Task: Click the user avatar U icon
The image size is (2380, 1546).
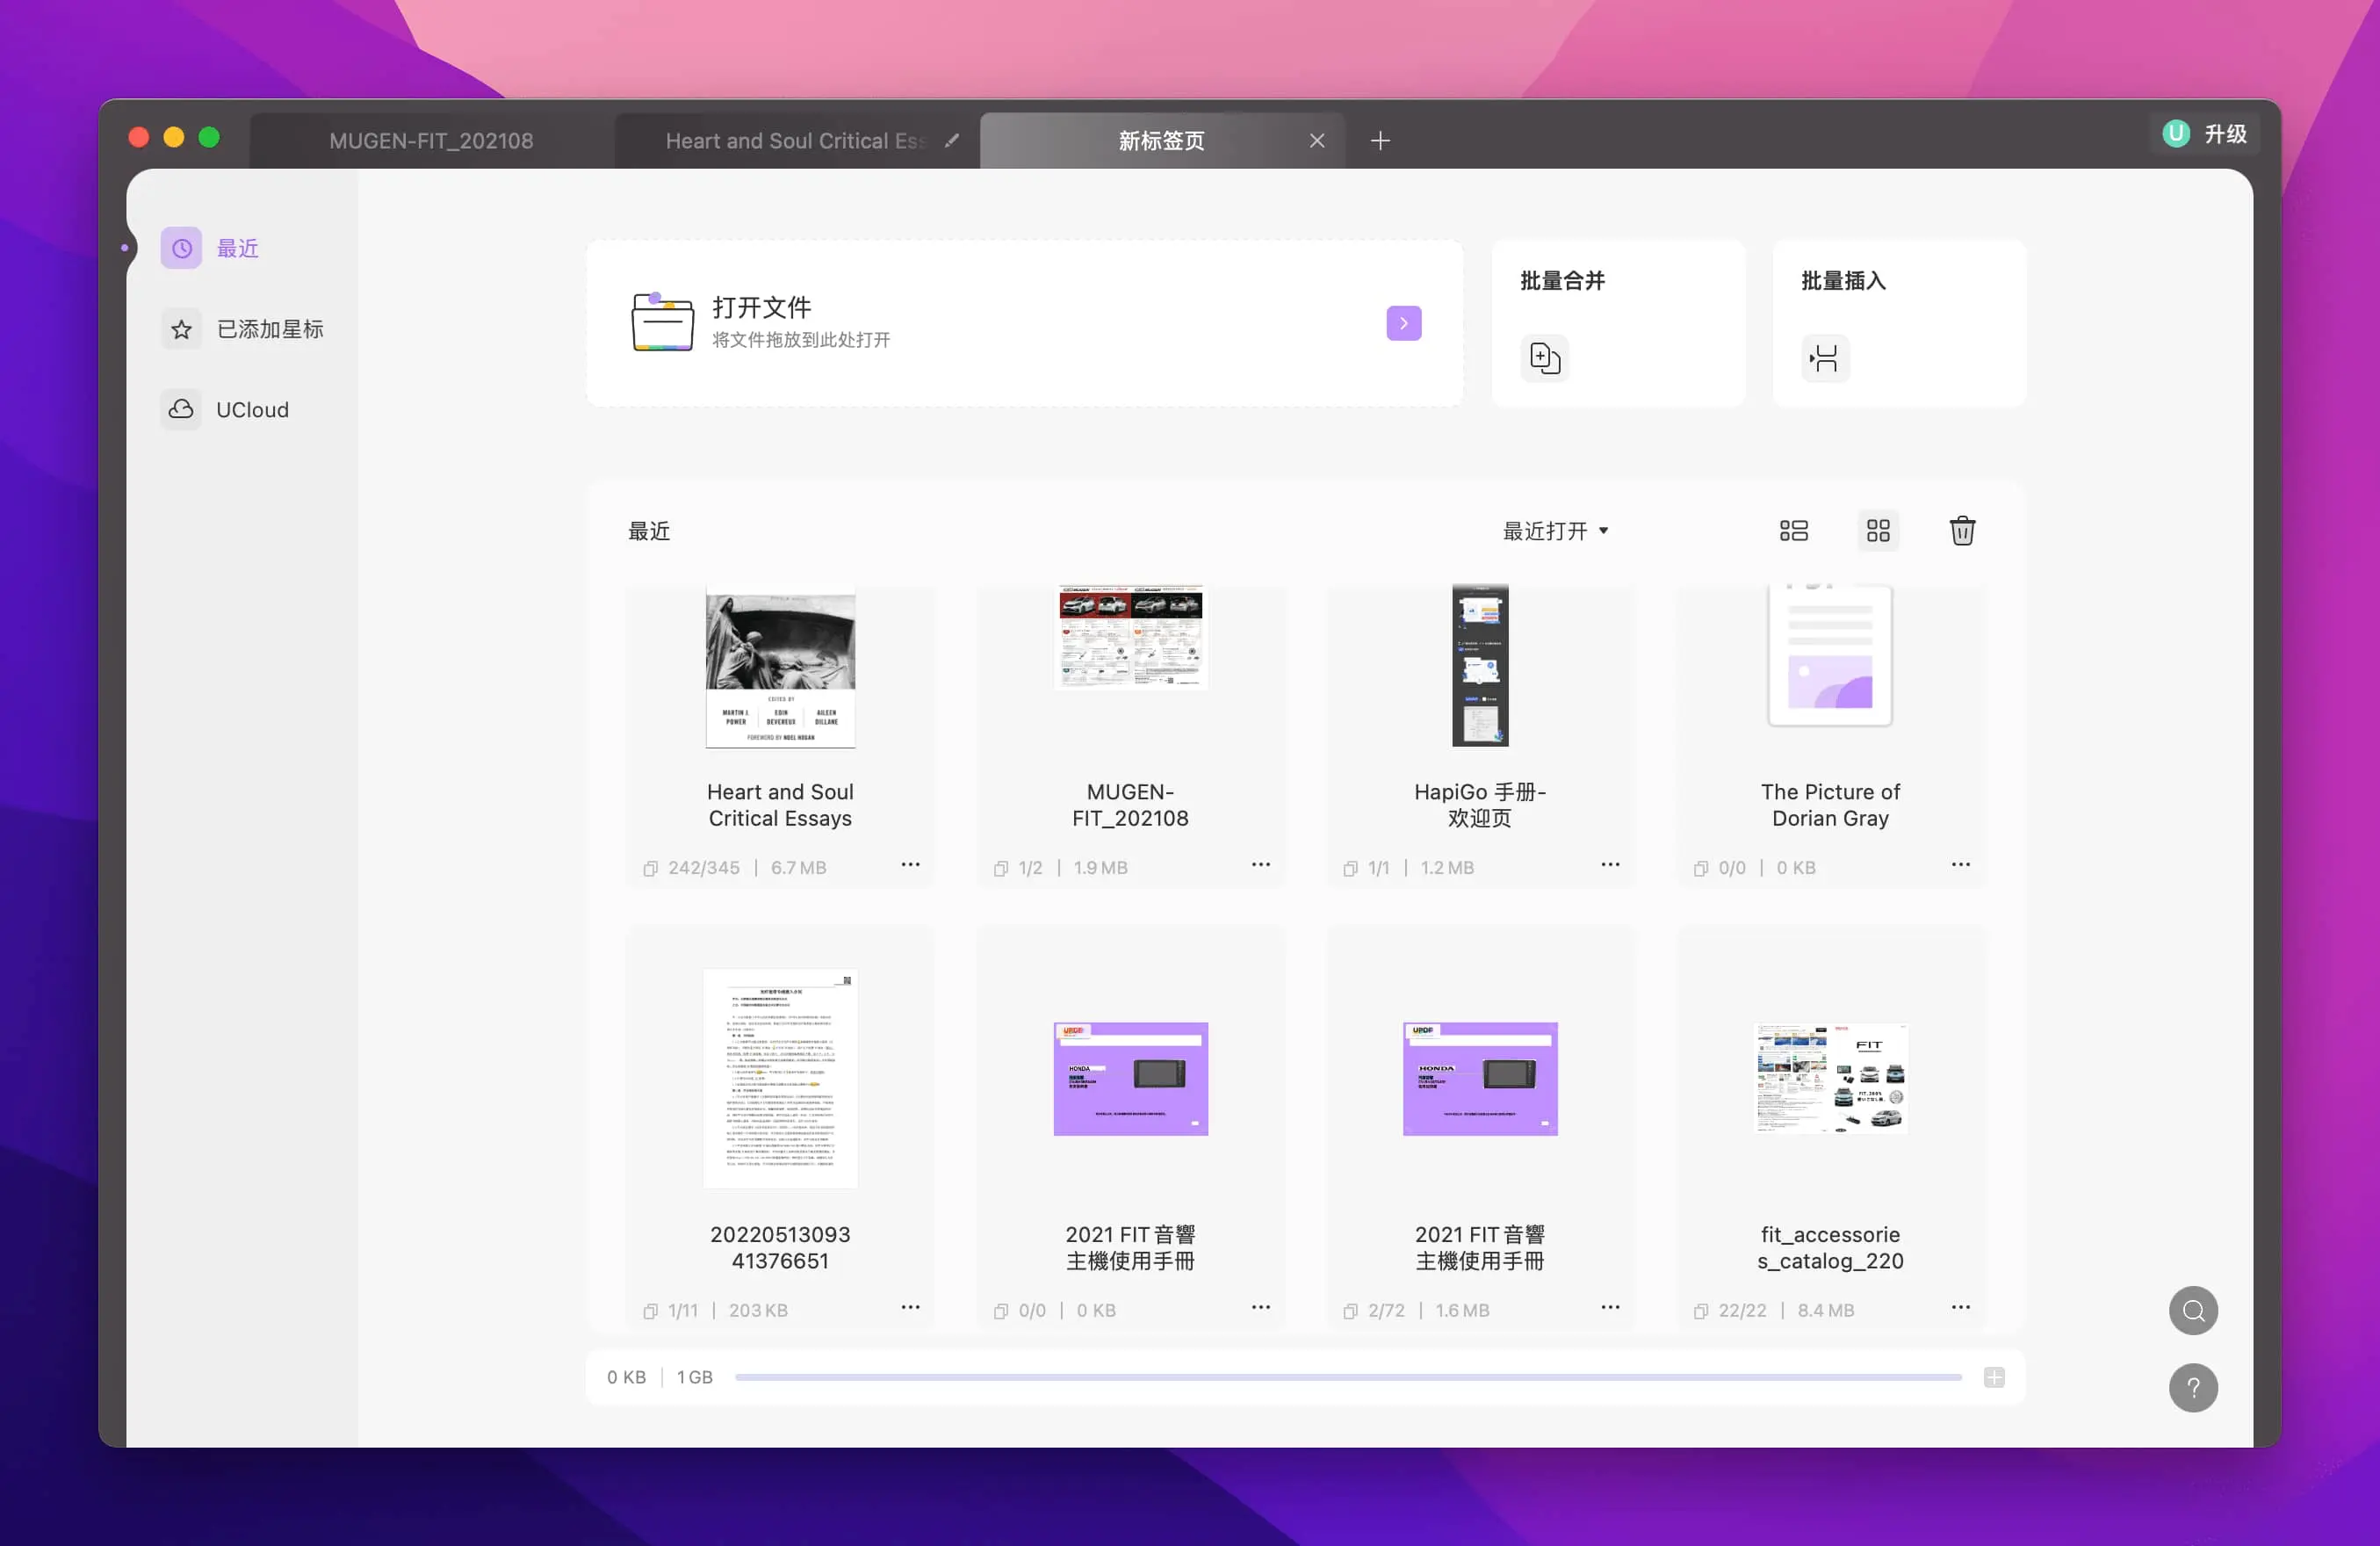Action: click(2175, 134)
